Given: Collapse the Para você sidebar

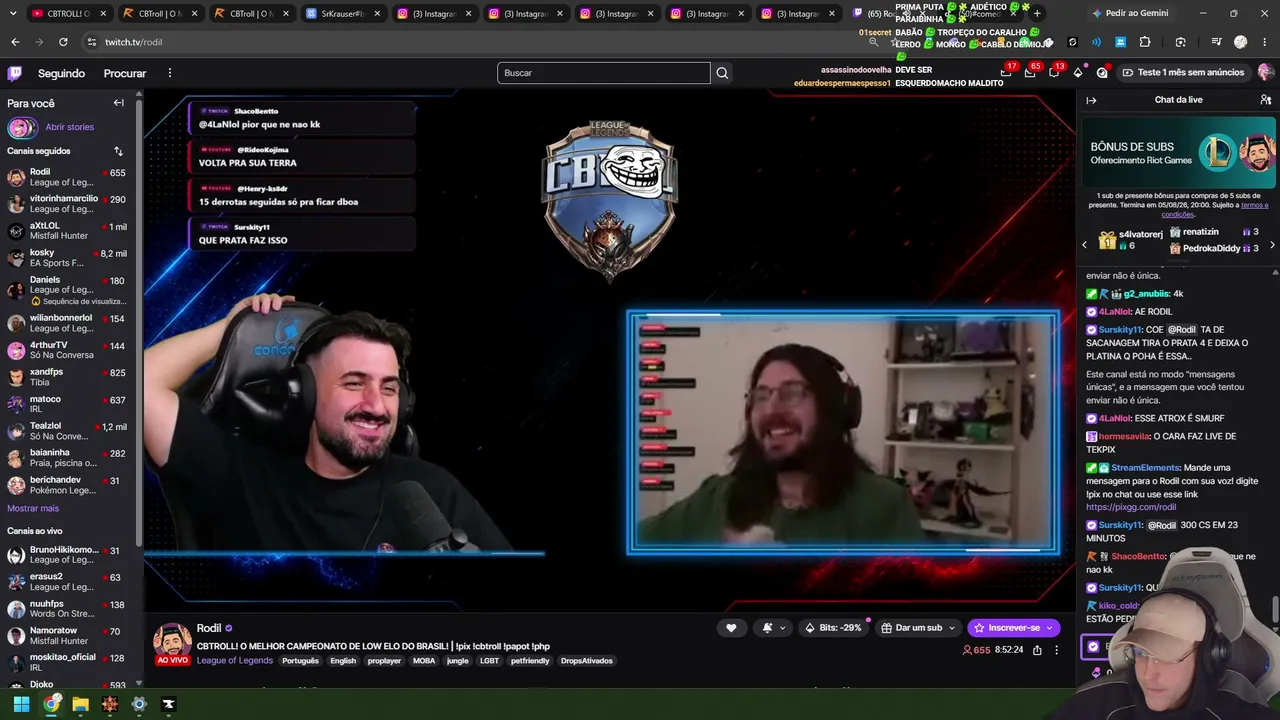Looking at the screenshot, I should (x=119, y=103).
